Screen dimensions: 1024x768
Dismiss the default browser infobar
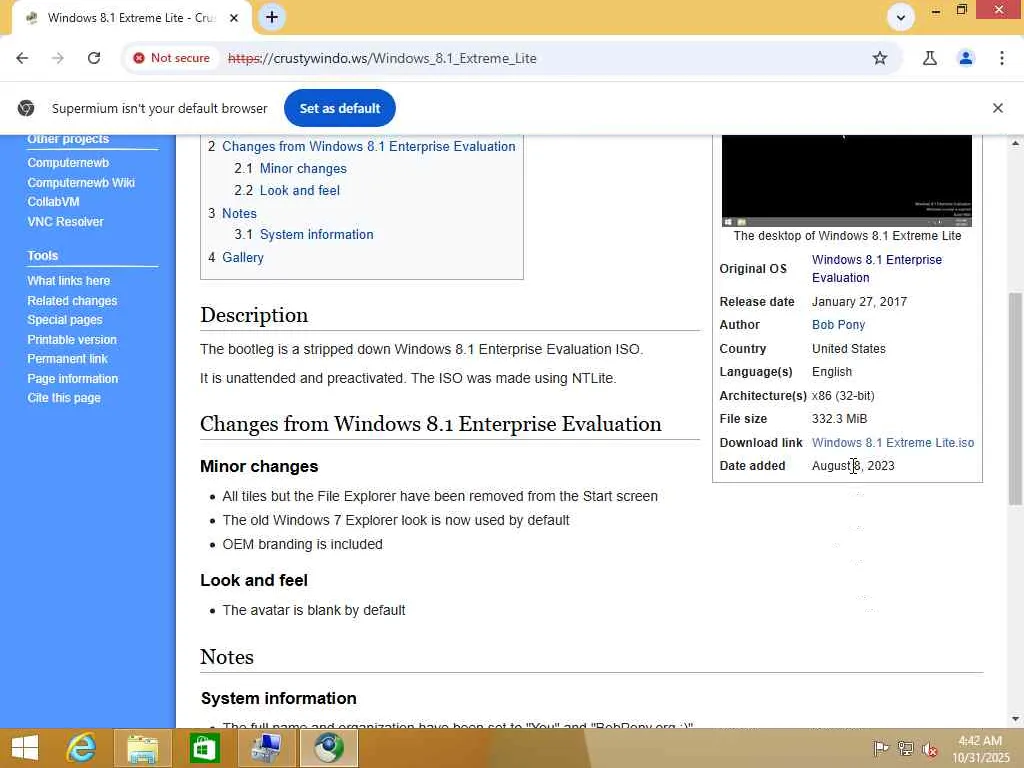click(997, 108)
